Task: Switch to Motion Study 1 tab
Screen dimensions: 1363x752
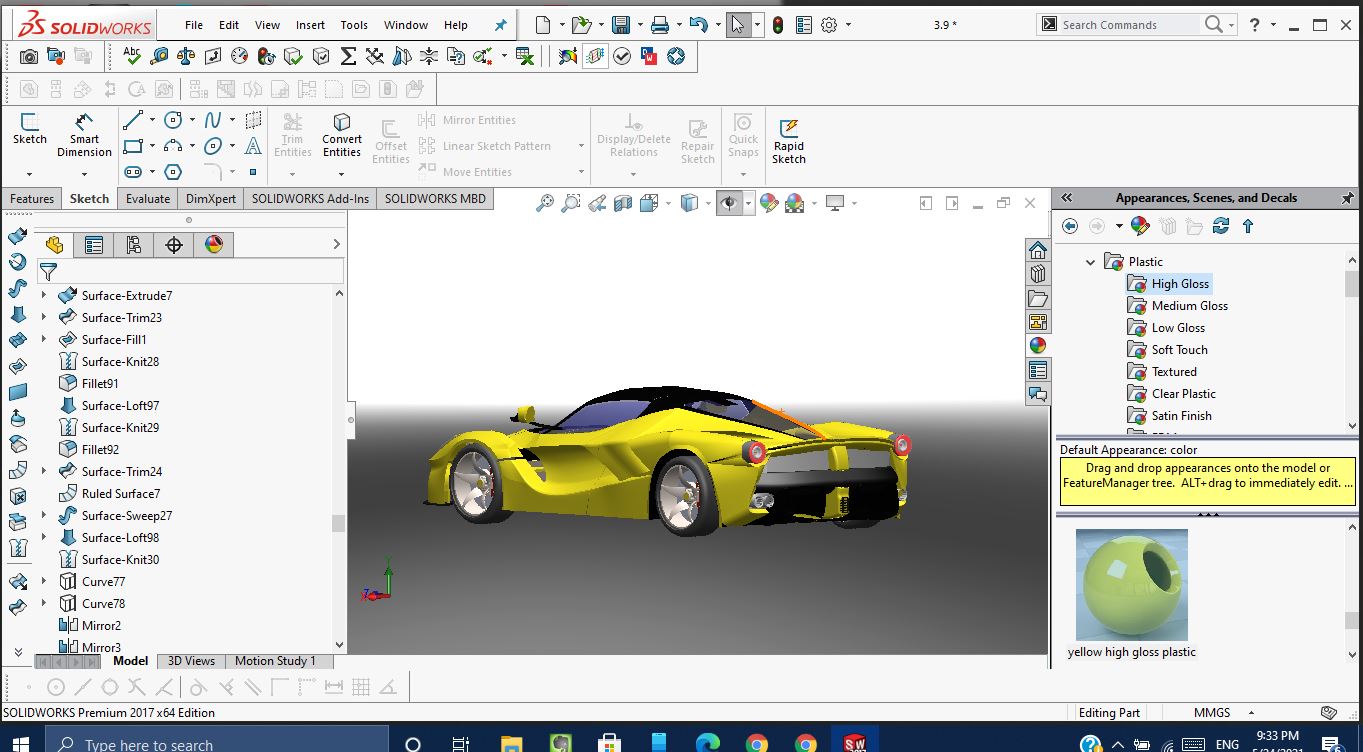Action: coord(274,661)
